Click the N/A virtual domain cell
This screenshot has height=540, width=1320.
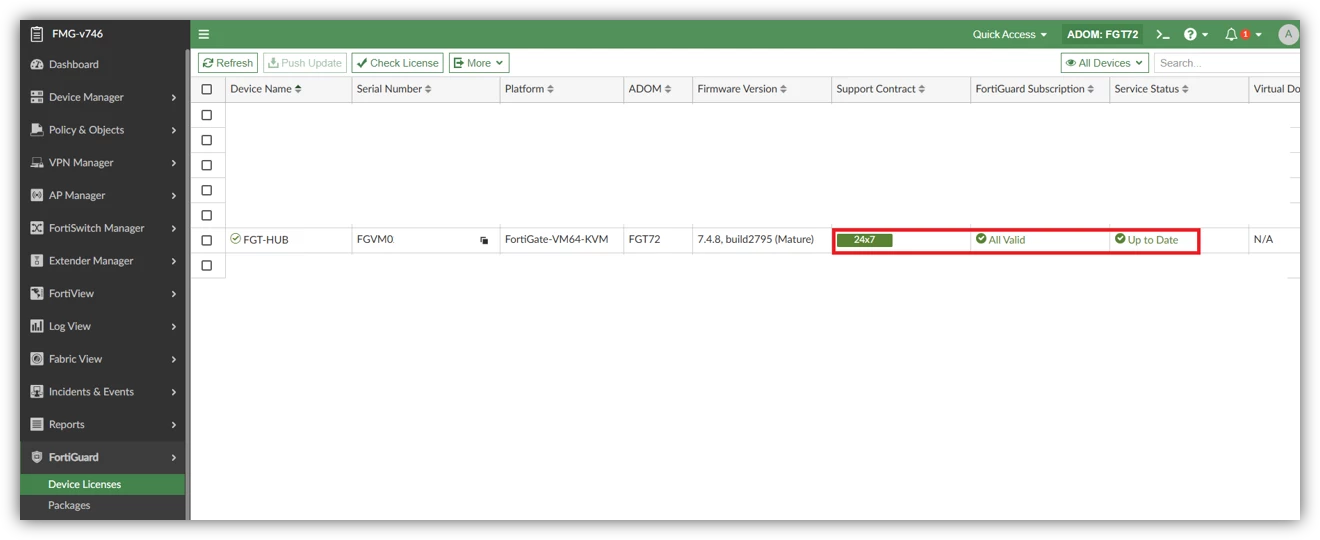[1263, 240]
